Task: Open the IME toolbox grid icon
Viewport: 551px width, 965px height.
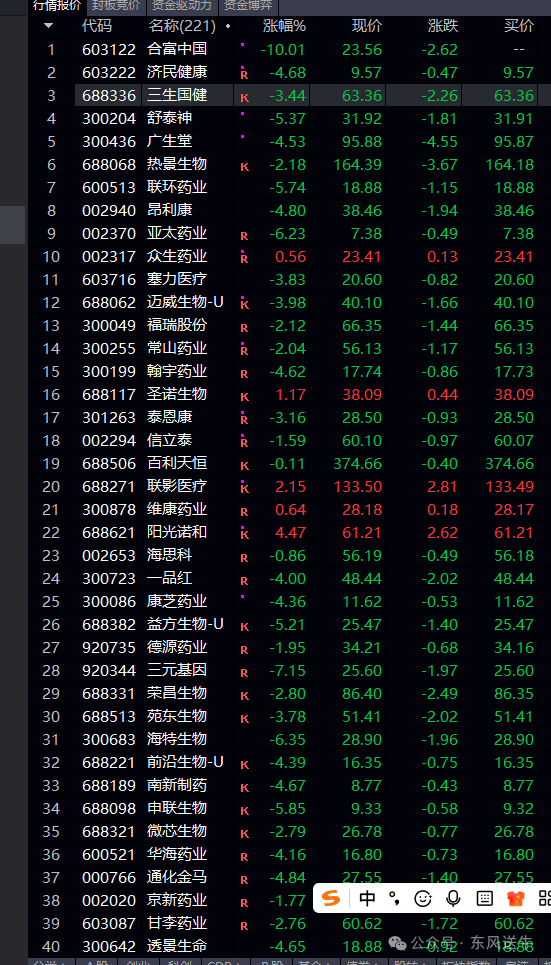Action: pos(545,899)
